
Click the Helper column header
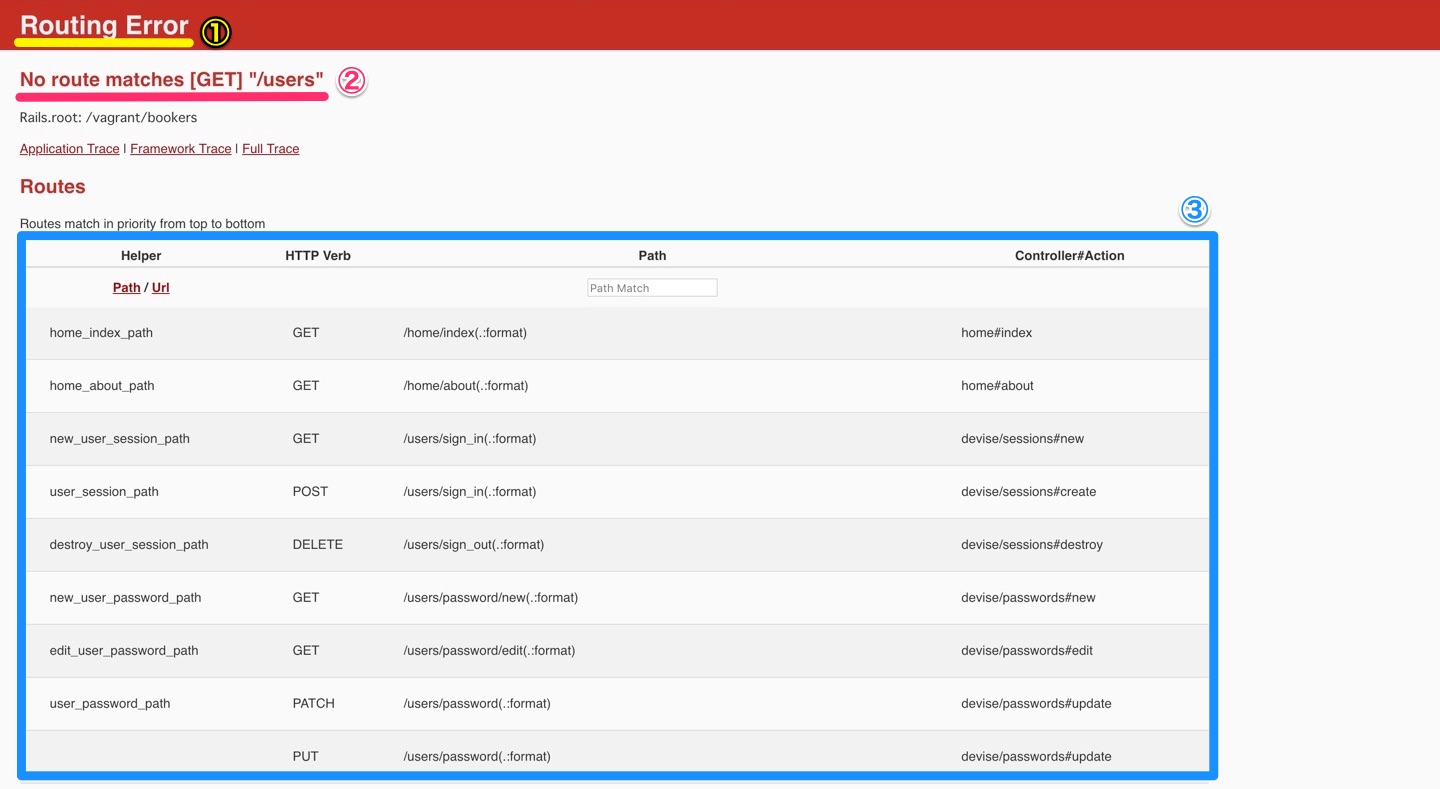click(x=140, y=255)
